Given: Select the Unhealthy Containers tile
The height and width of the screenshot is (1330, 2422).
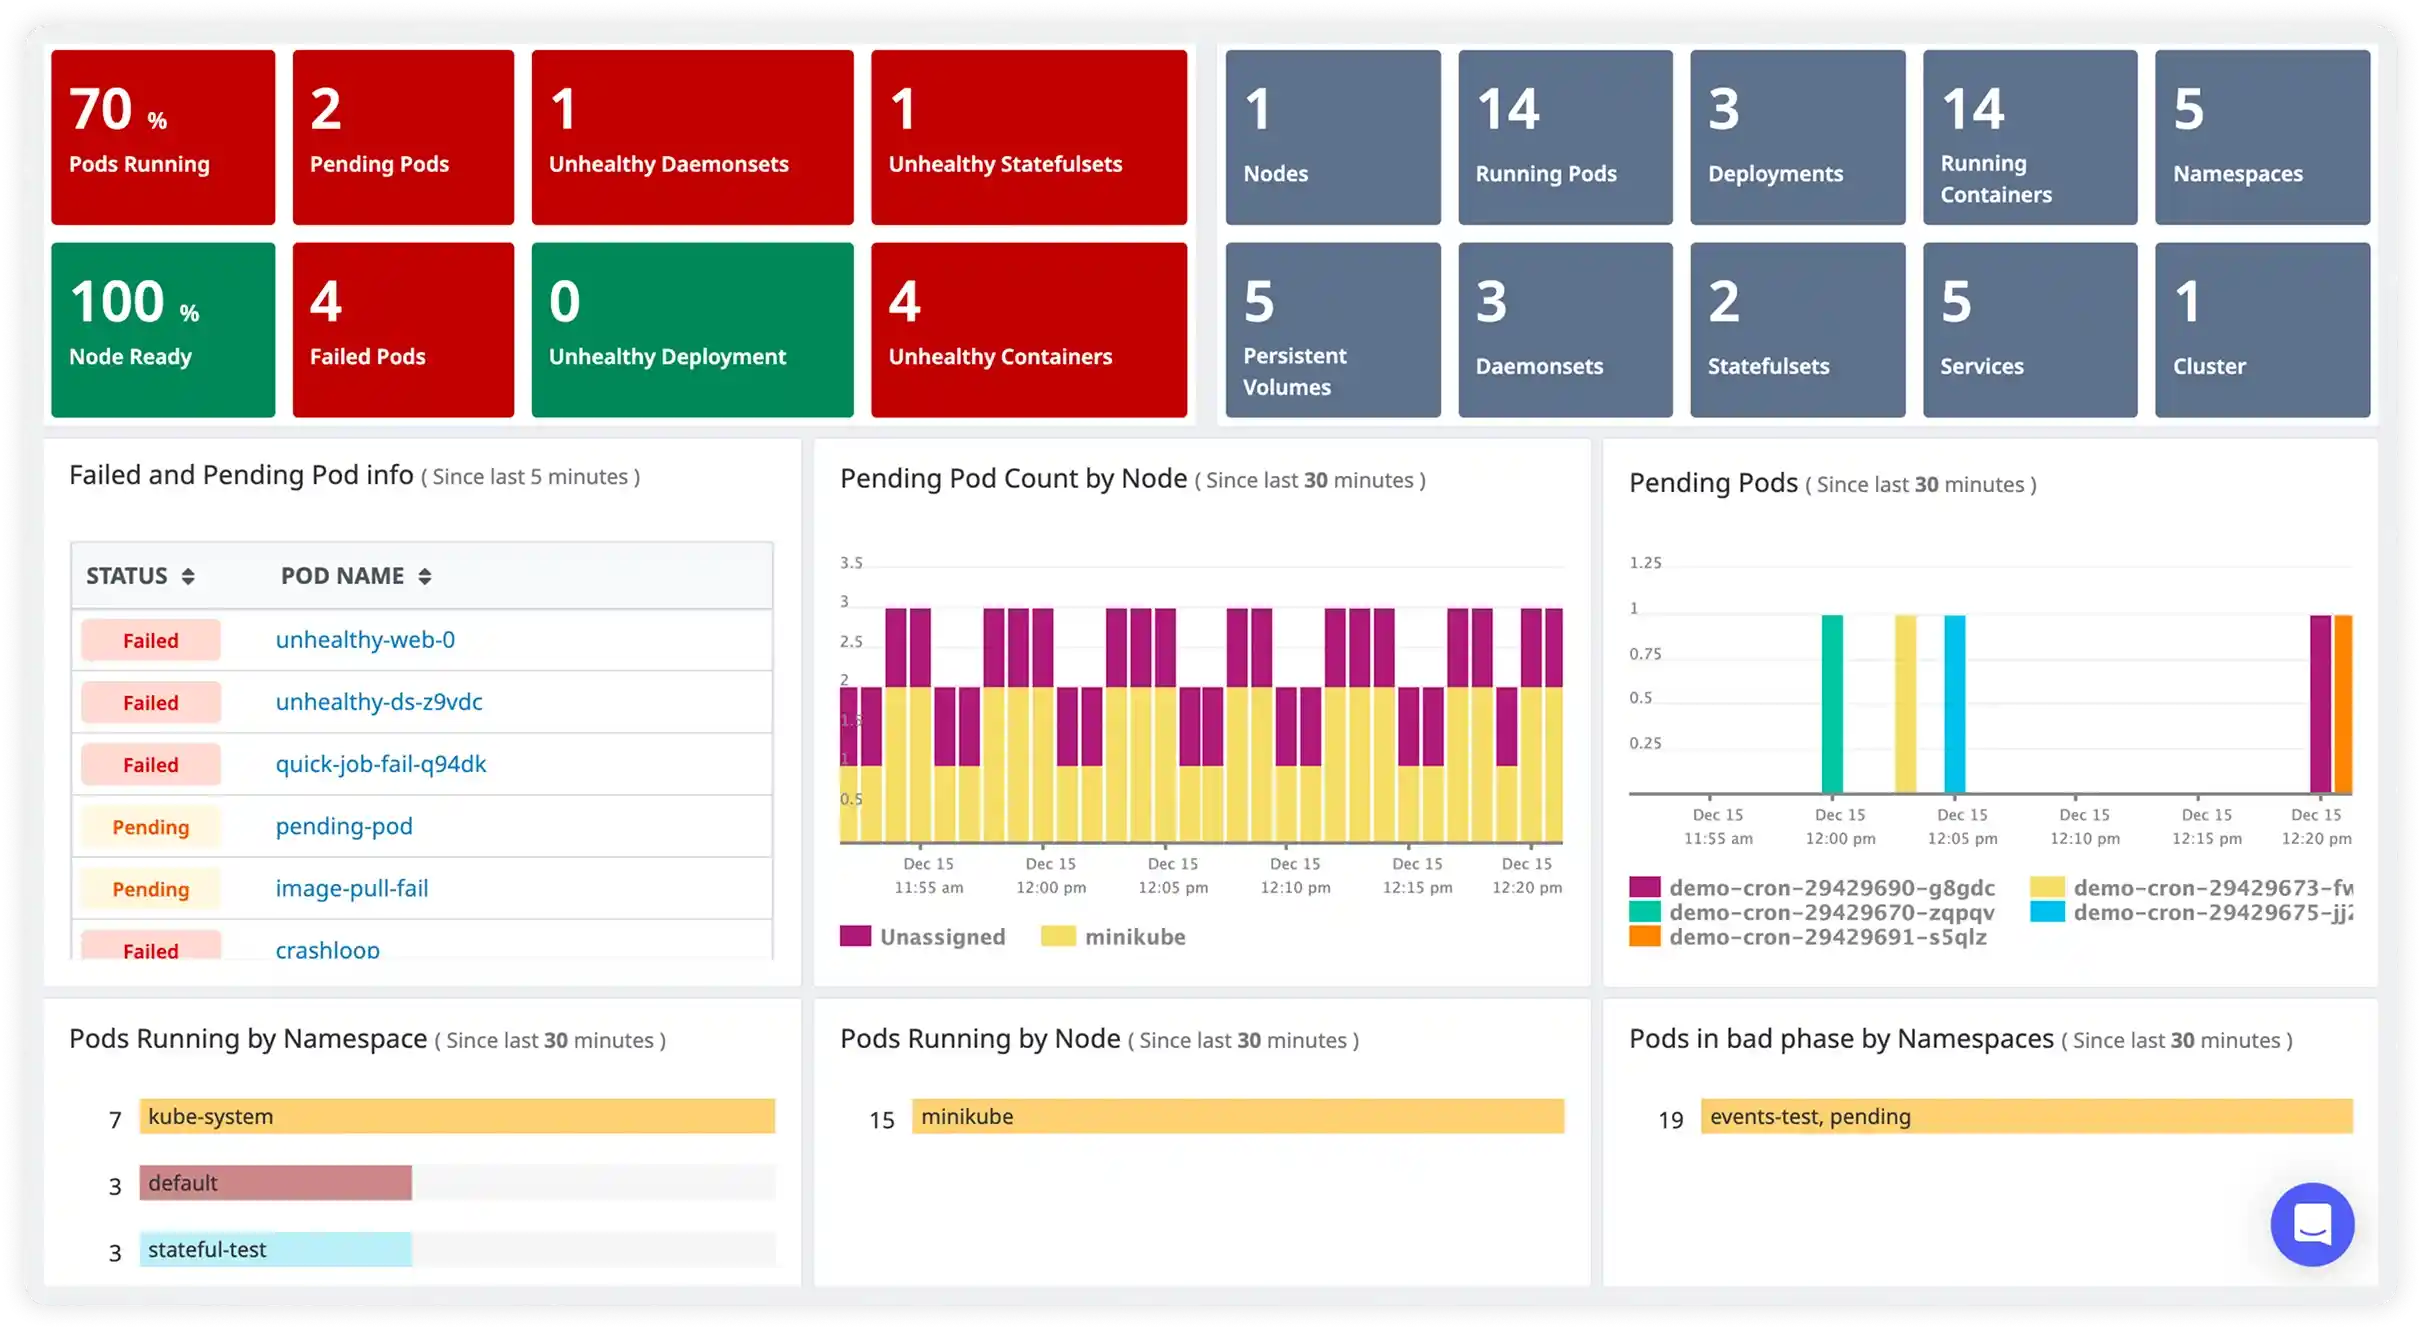Looking at the screenshot, I should click(1028, 330).
